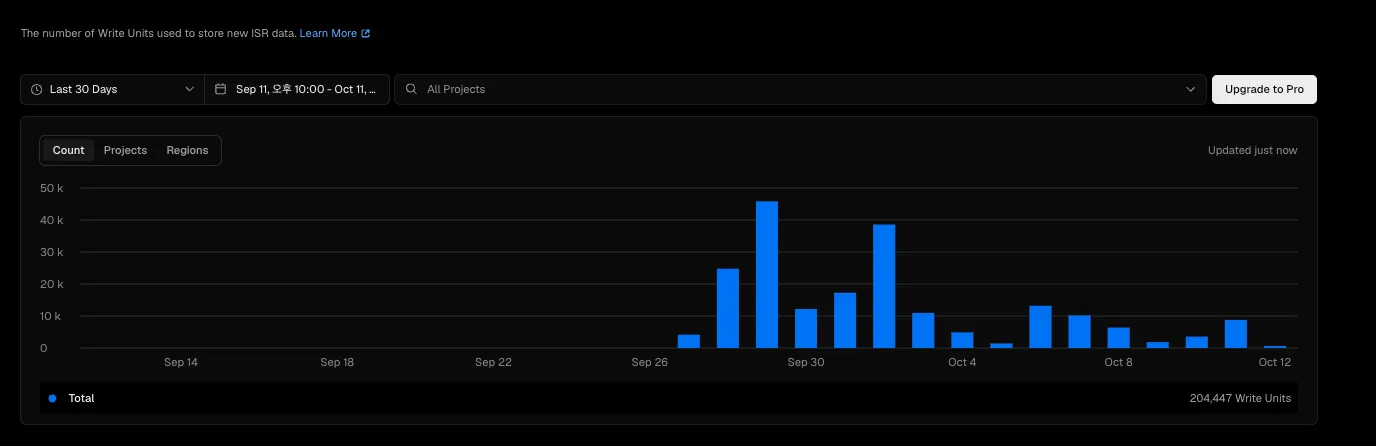Click the 204,447 Write Units value

click(x=1240, y=398)
